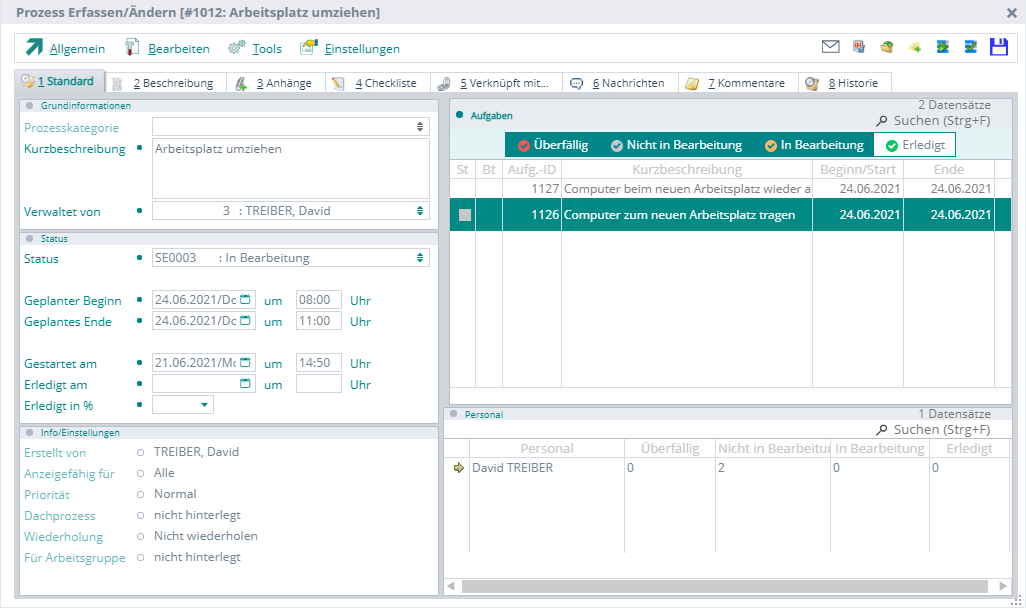Click the blue floppy disk save icon
This screenshot has width=1026, height=608.
(998, 47)
